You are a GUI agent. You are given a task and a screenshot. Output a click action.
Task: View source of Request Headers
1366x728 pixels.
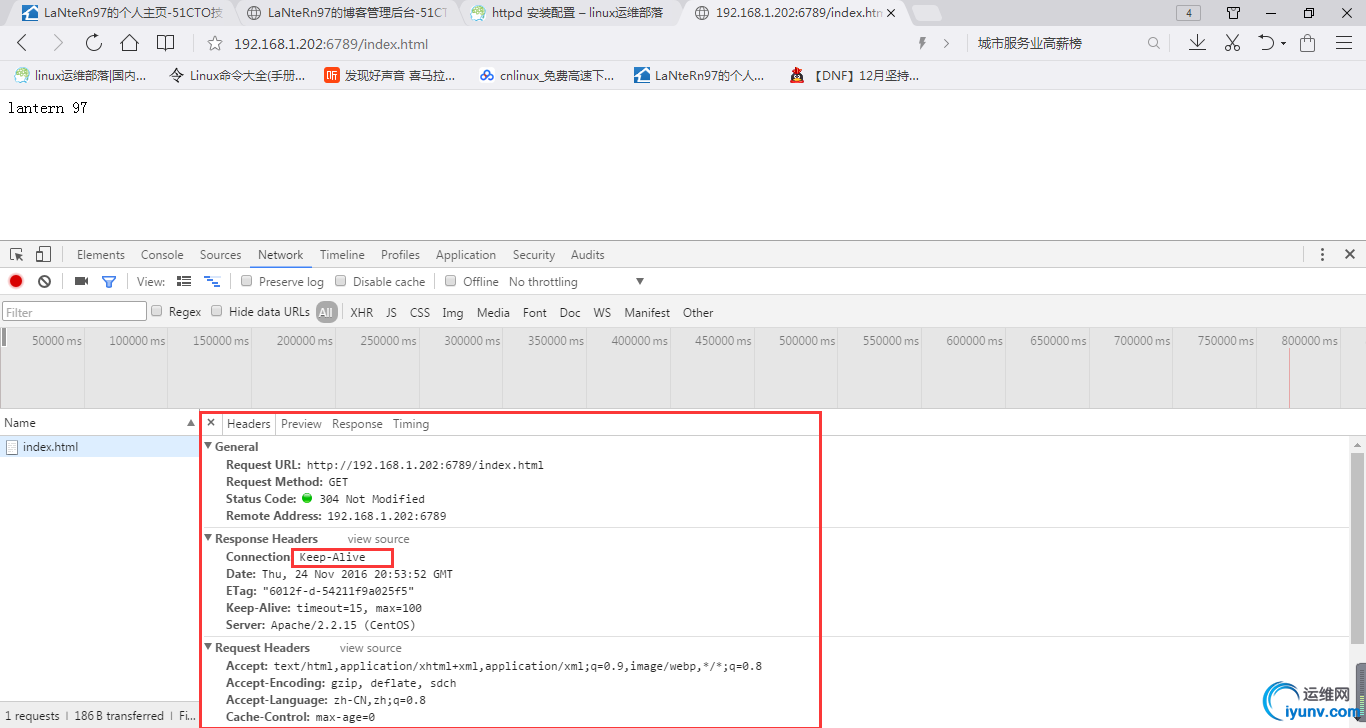371,647
